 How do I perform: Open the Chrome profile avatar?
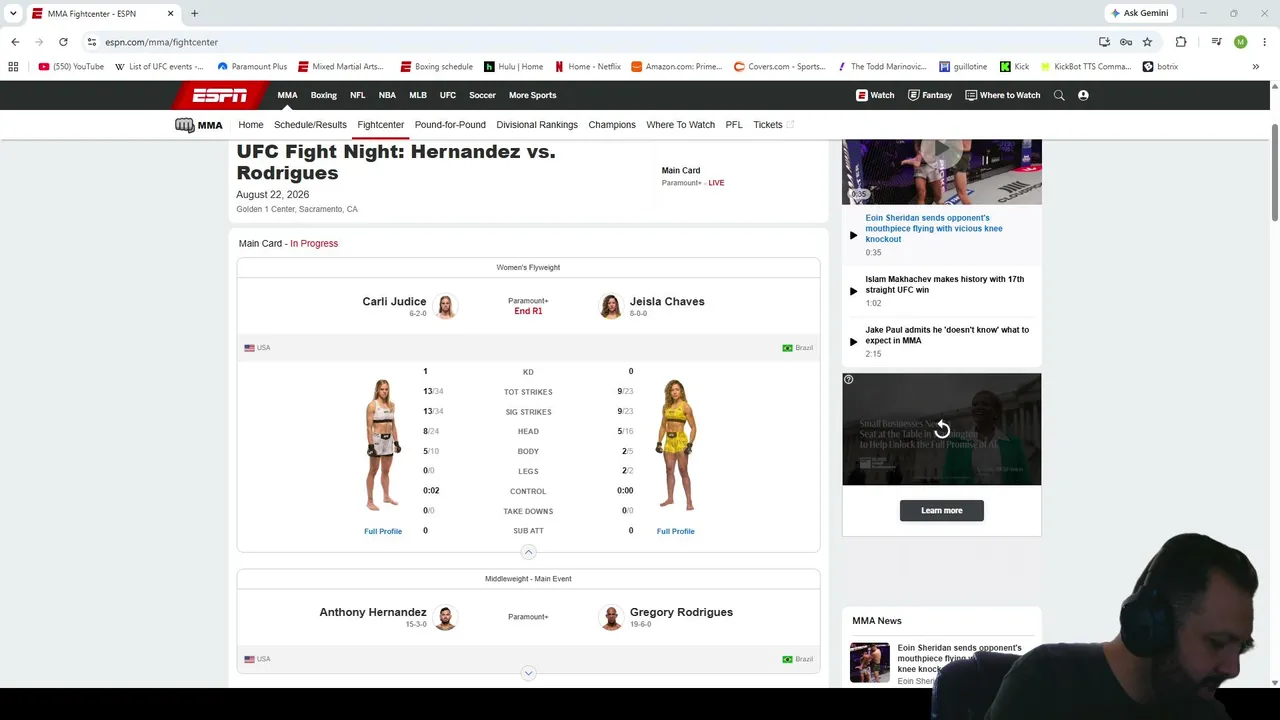(x=1241, y=42)
